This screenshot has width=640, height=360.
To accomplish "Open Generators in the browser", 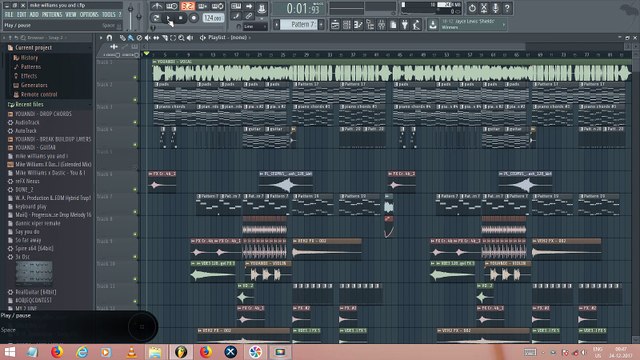I will pyautogui.click(x=34, y=85).
